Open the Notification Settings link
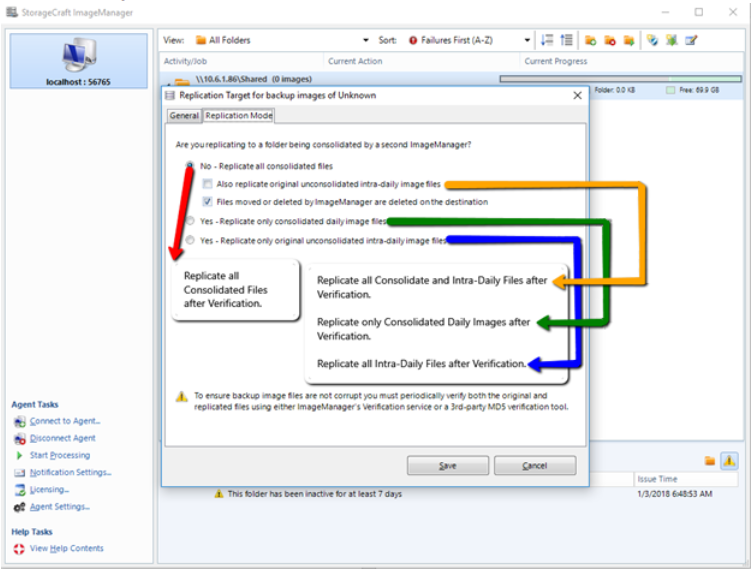751x570 pixels. coord(70,472)
